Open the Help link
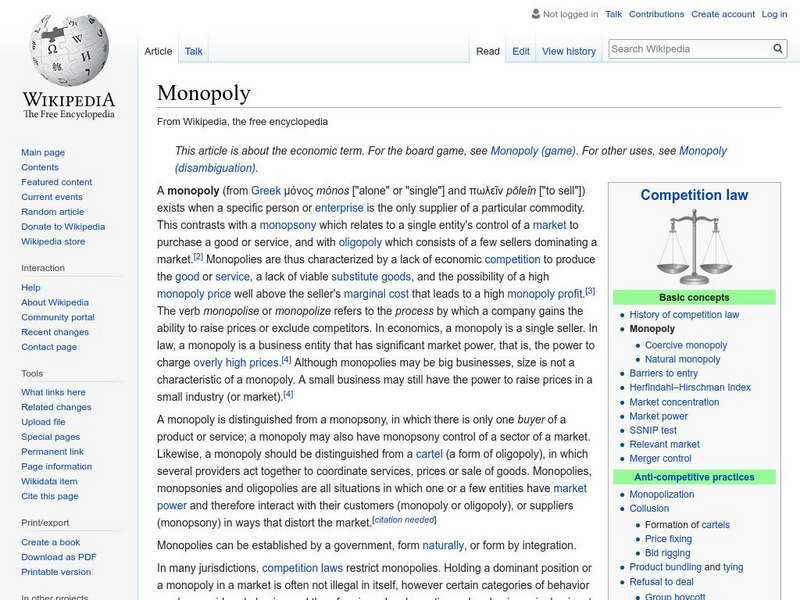800x600 pixels. [x=31, y=288]
